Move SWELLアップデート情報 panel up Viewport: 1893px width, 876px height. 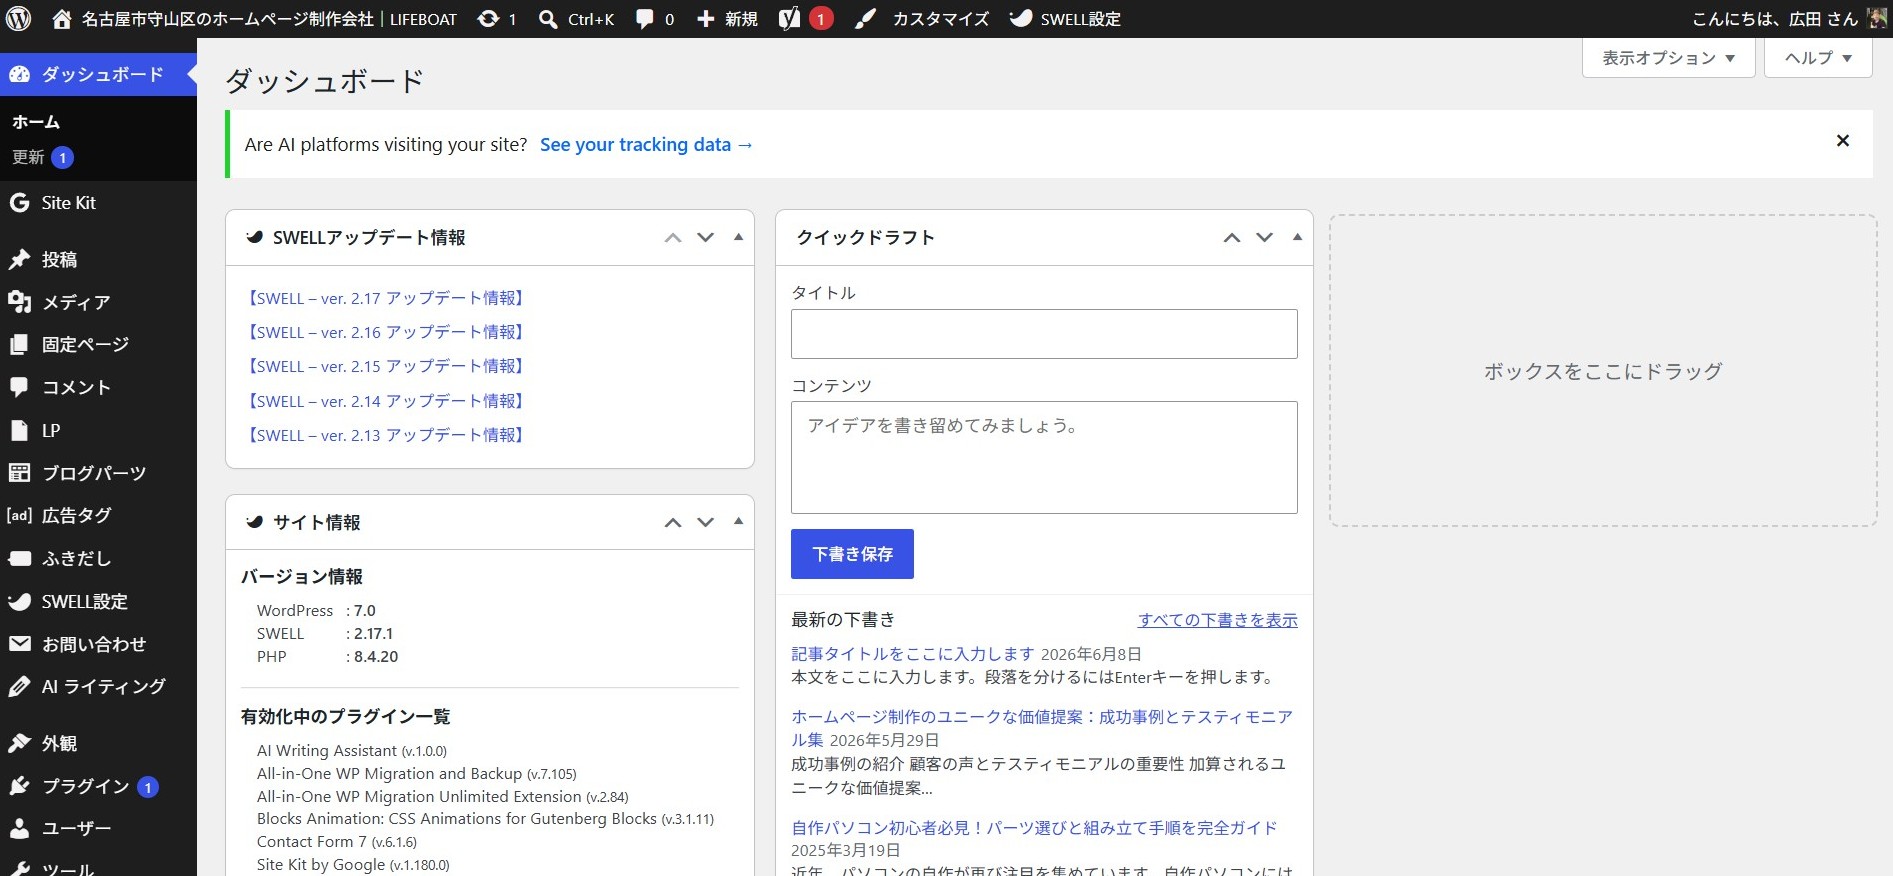673,238
